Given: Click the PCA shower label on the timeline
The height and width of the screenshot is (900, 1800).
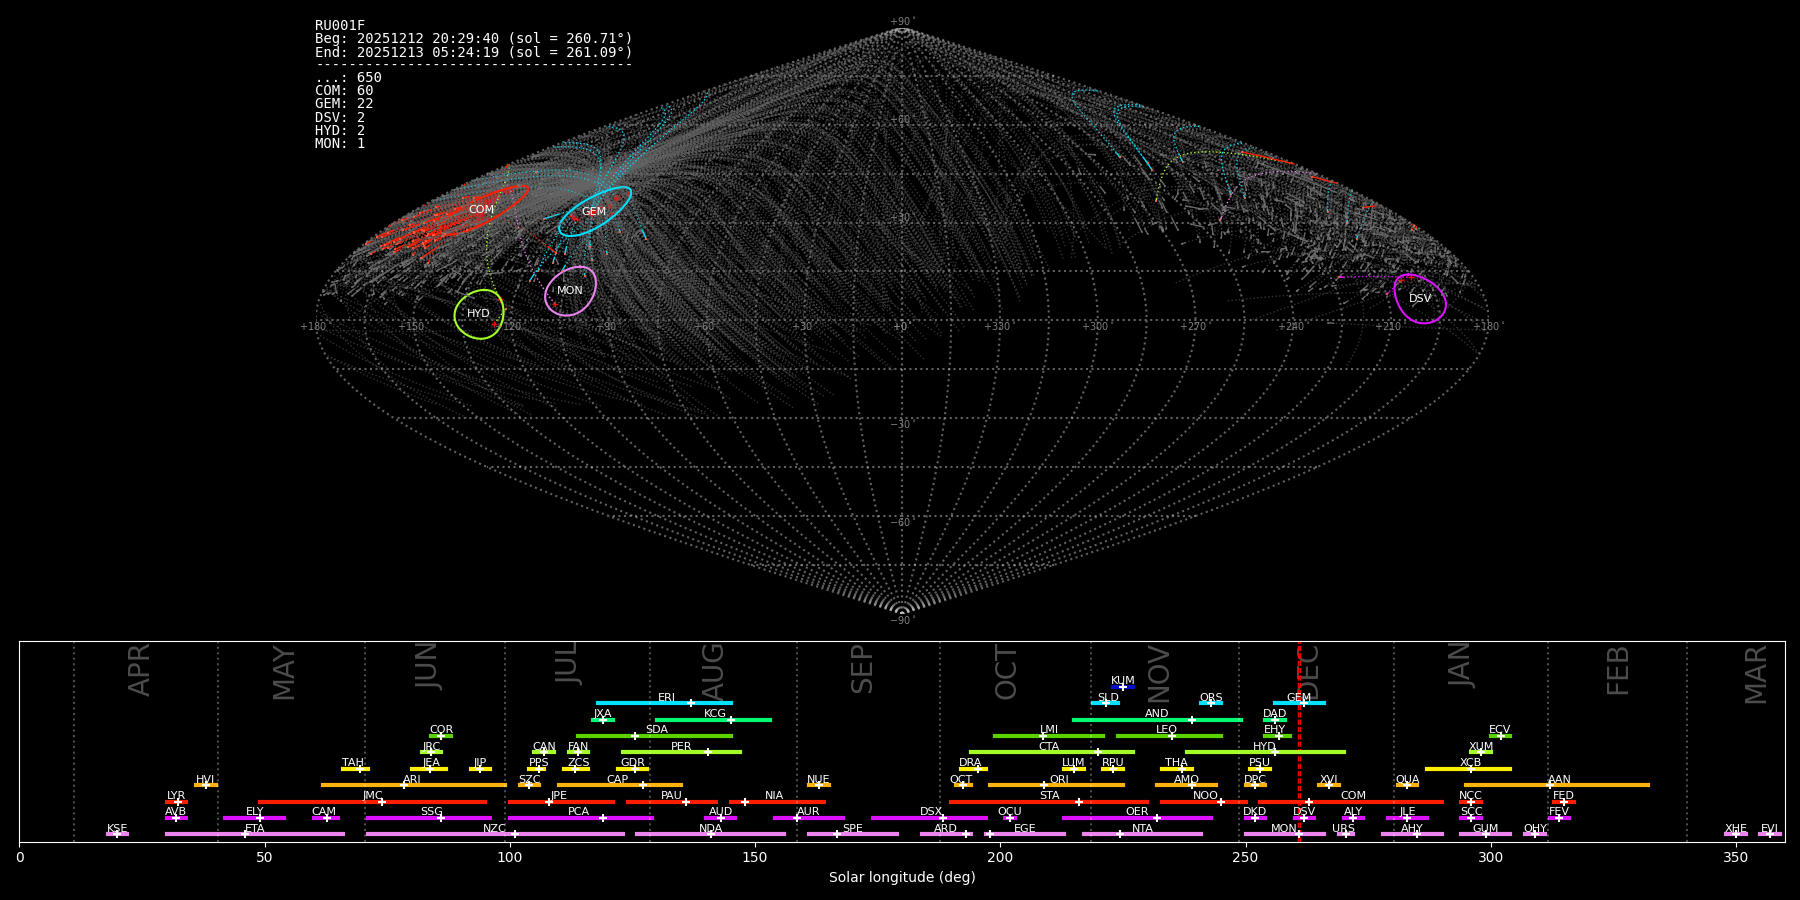Looking at the screenshot, I should click(x=578, y=812).
